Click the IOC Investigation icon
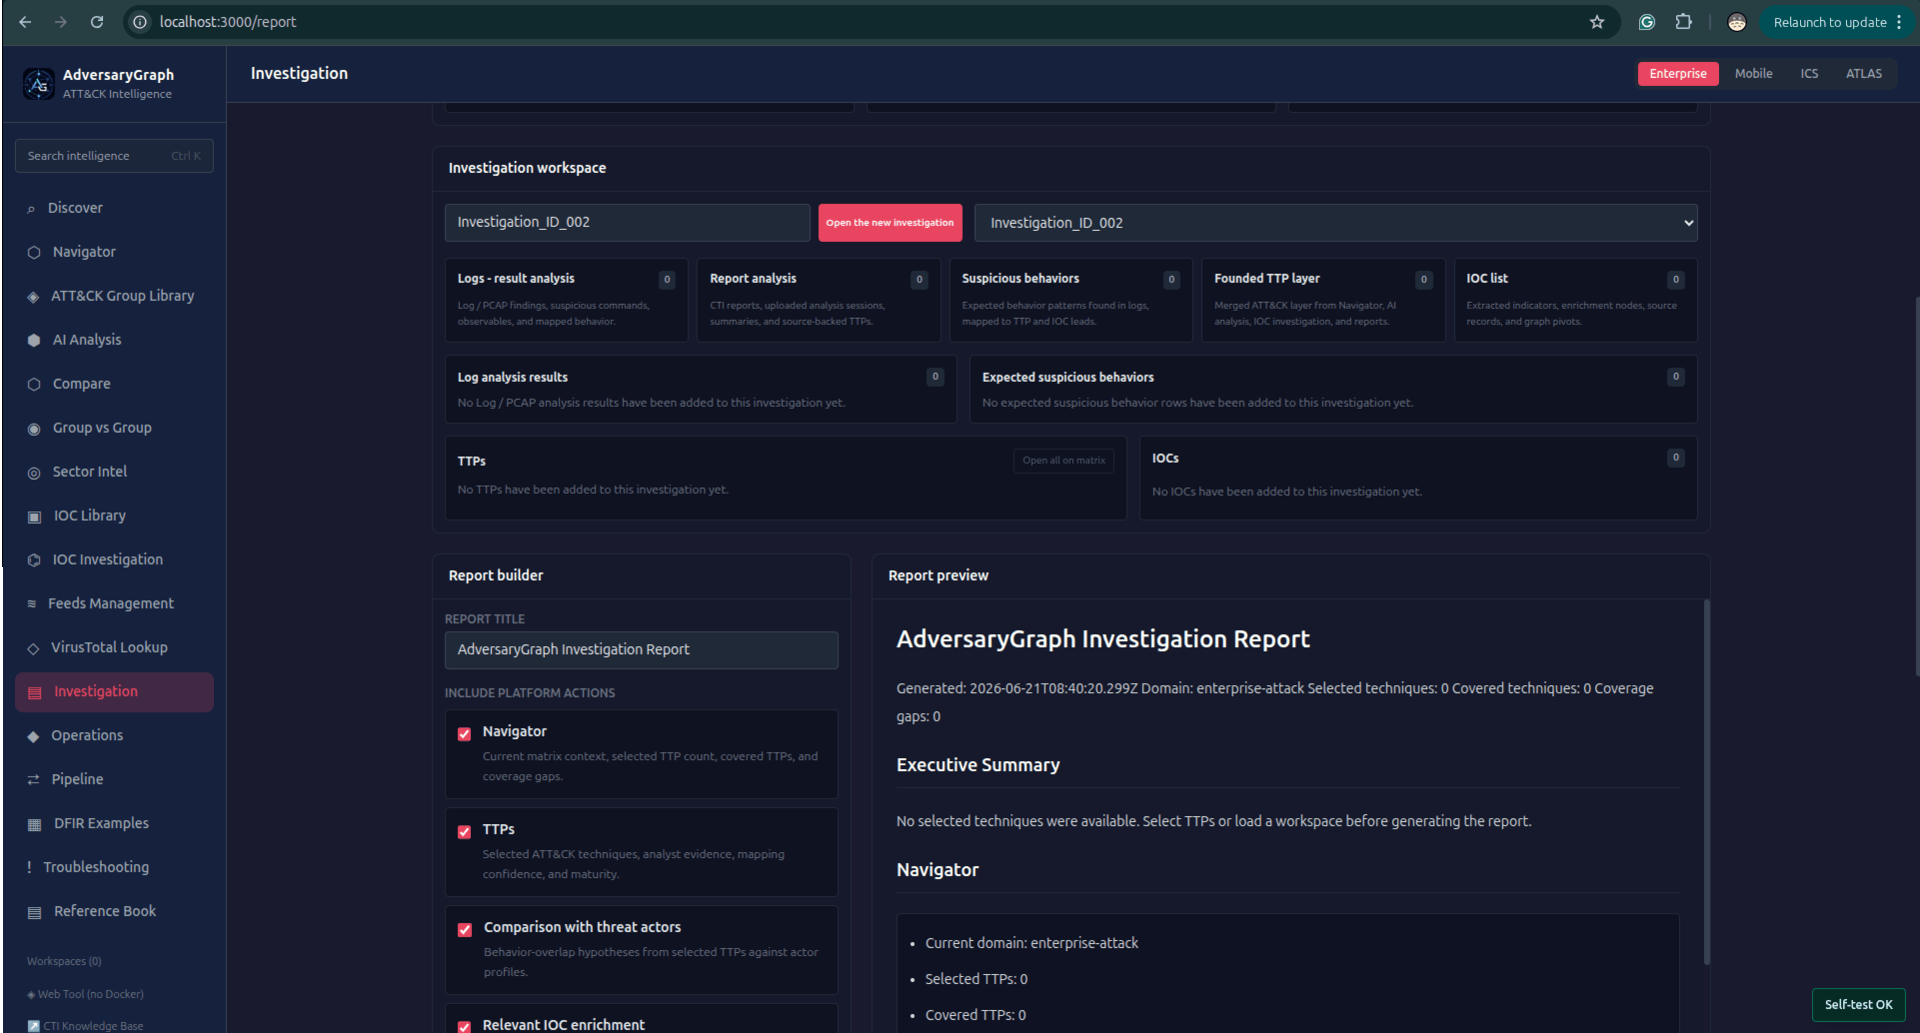1920x1033 pixels. pos(34,561)
